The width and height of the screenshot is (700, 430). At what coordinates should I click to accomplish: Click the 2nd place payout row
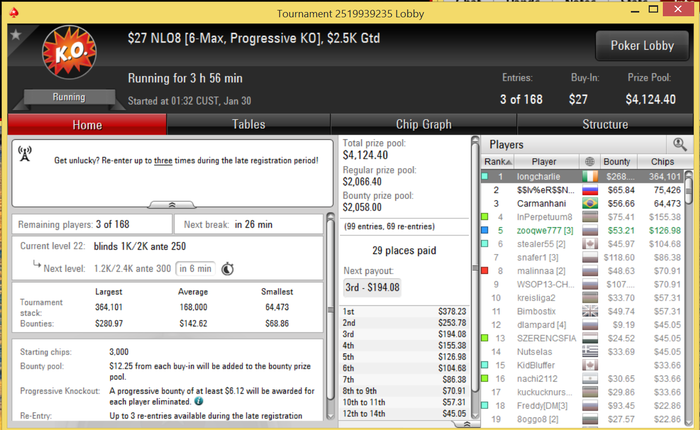tap(404, 322)
